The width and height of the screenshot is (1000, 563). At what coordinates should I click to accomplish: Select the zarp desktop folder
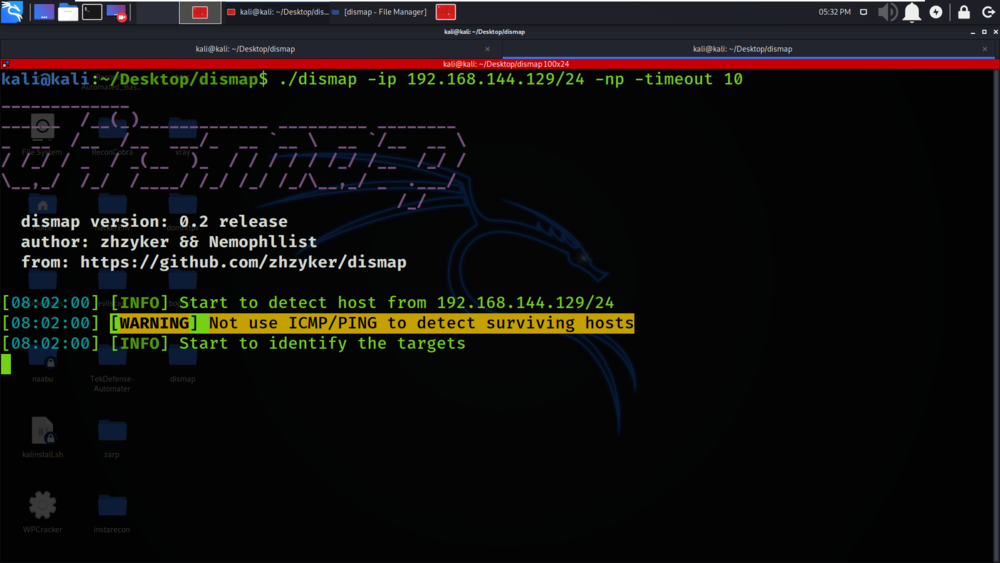click(x=112, y=437)
